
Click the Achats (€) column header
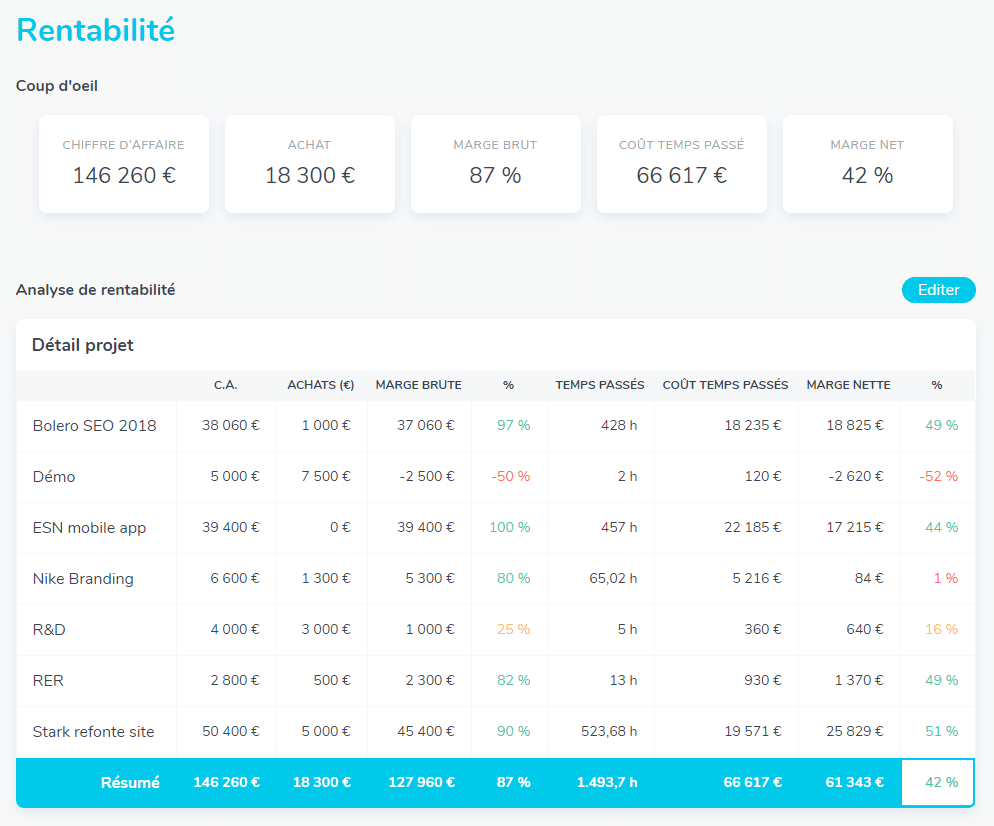pos(320,385)
